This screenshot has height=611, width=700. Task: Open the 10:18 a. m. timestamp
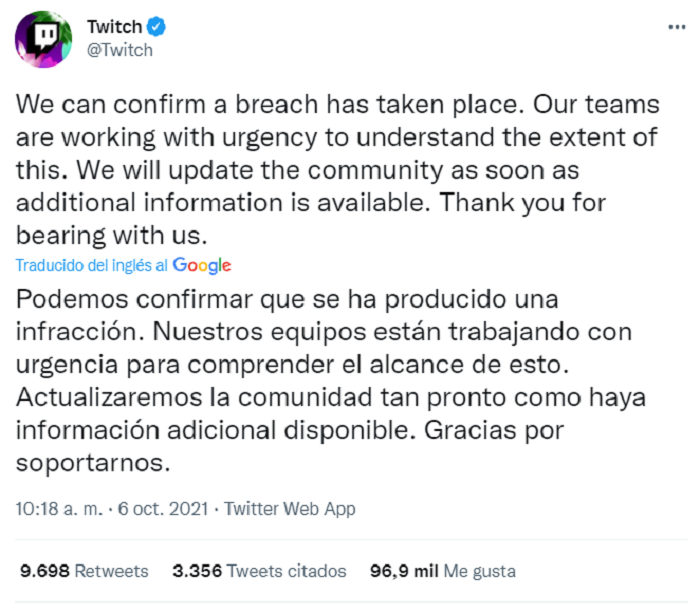[x=59, y=509]
